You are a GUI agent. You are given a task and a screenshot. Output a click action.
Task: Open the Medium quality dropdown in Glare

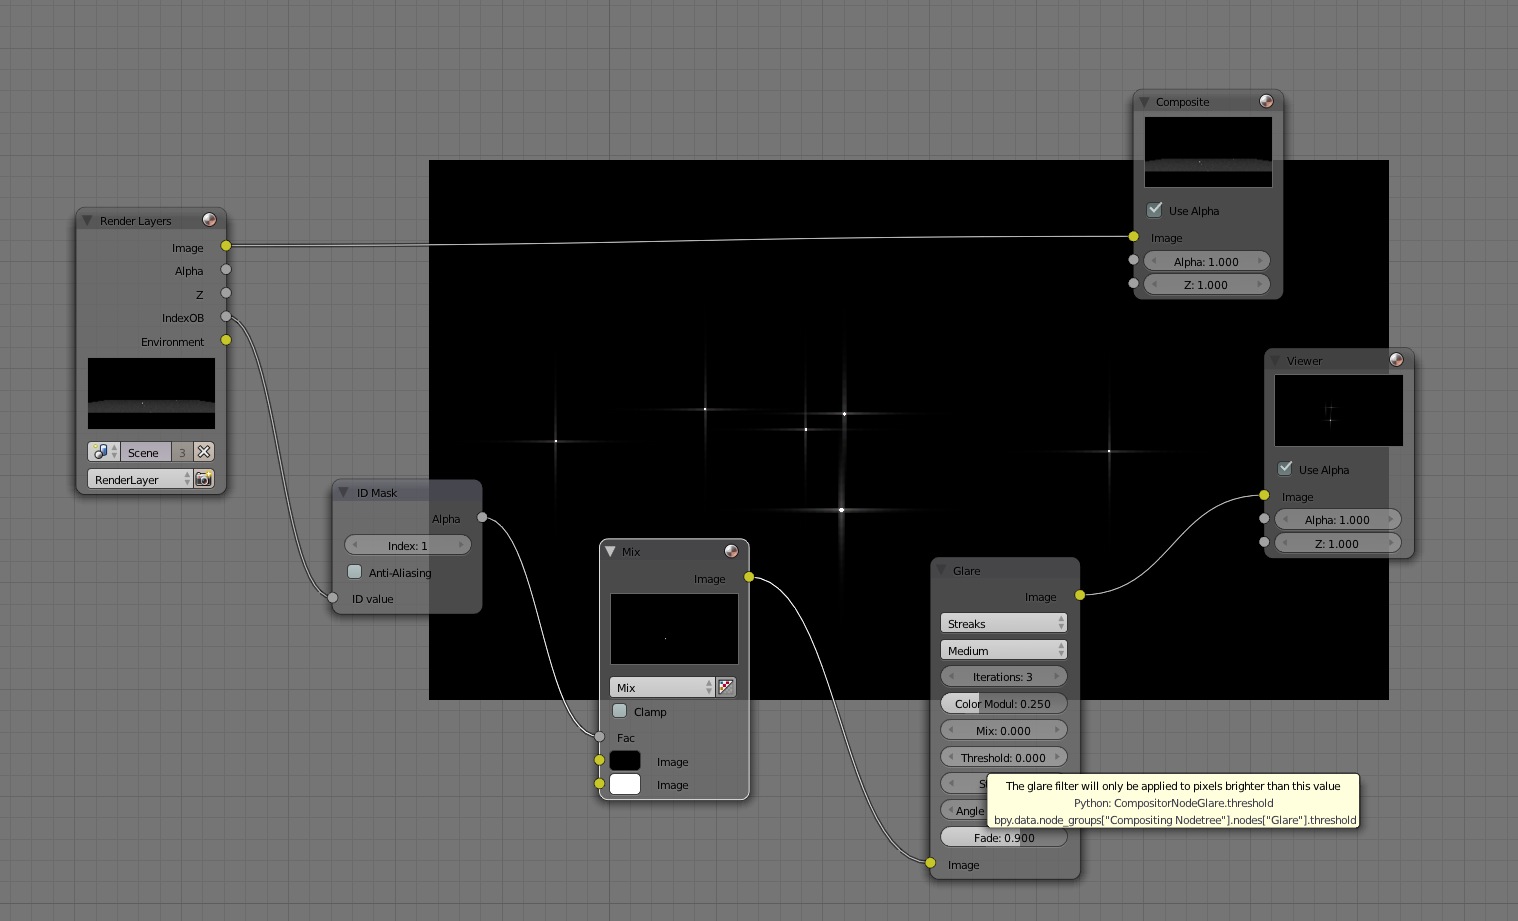[1004, 650]
